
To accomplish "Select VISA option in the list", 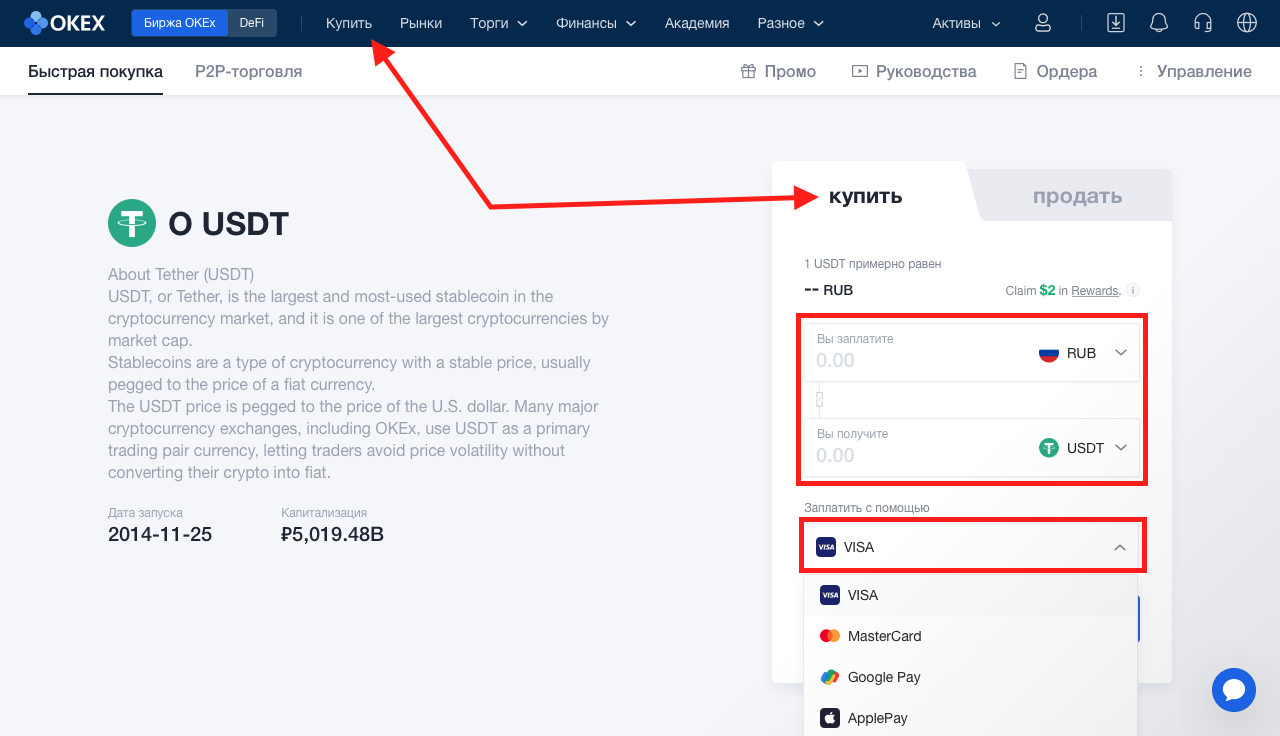I will pyautogui.click(x=970, y=595).
